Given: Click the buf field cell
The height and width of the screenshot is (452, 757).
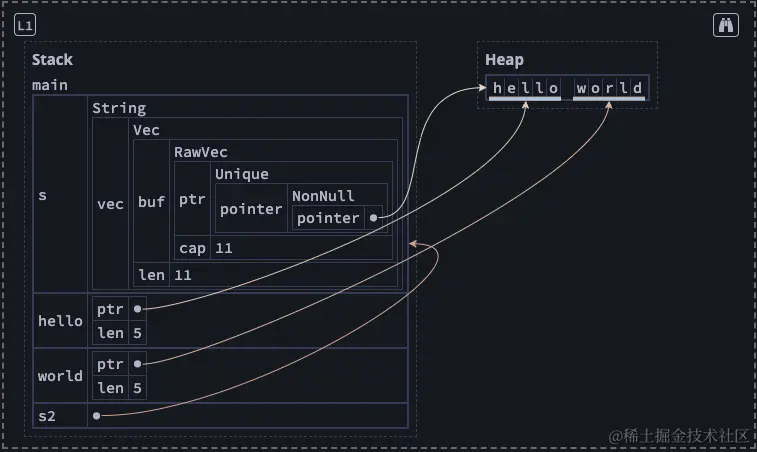Looking at the screenshot, I should point(151,202).
